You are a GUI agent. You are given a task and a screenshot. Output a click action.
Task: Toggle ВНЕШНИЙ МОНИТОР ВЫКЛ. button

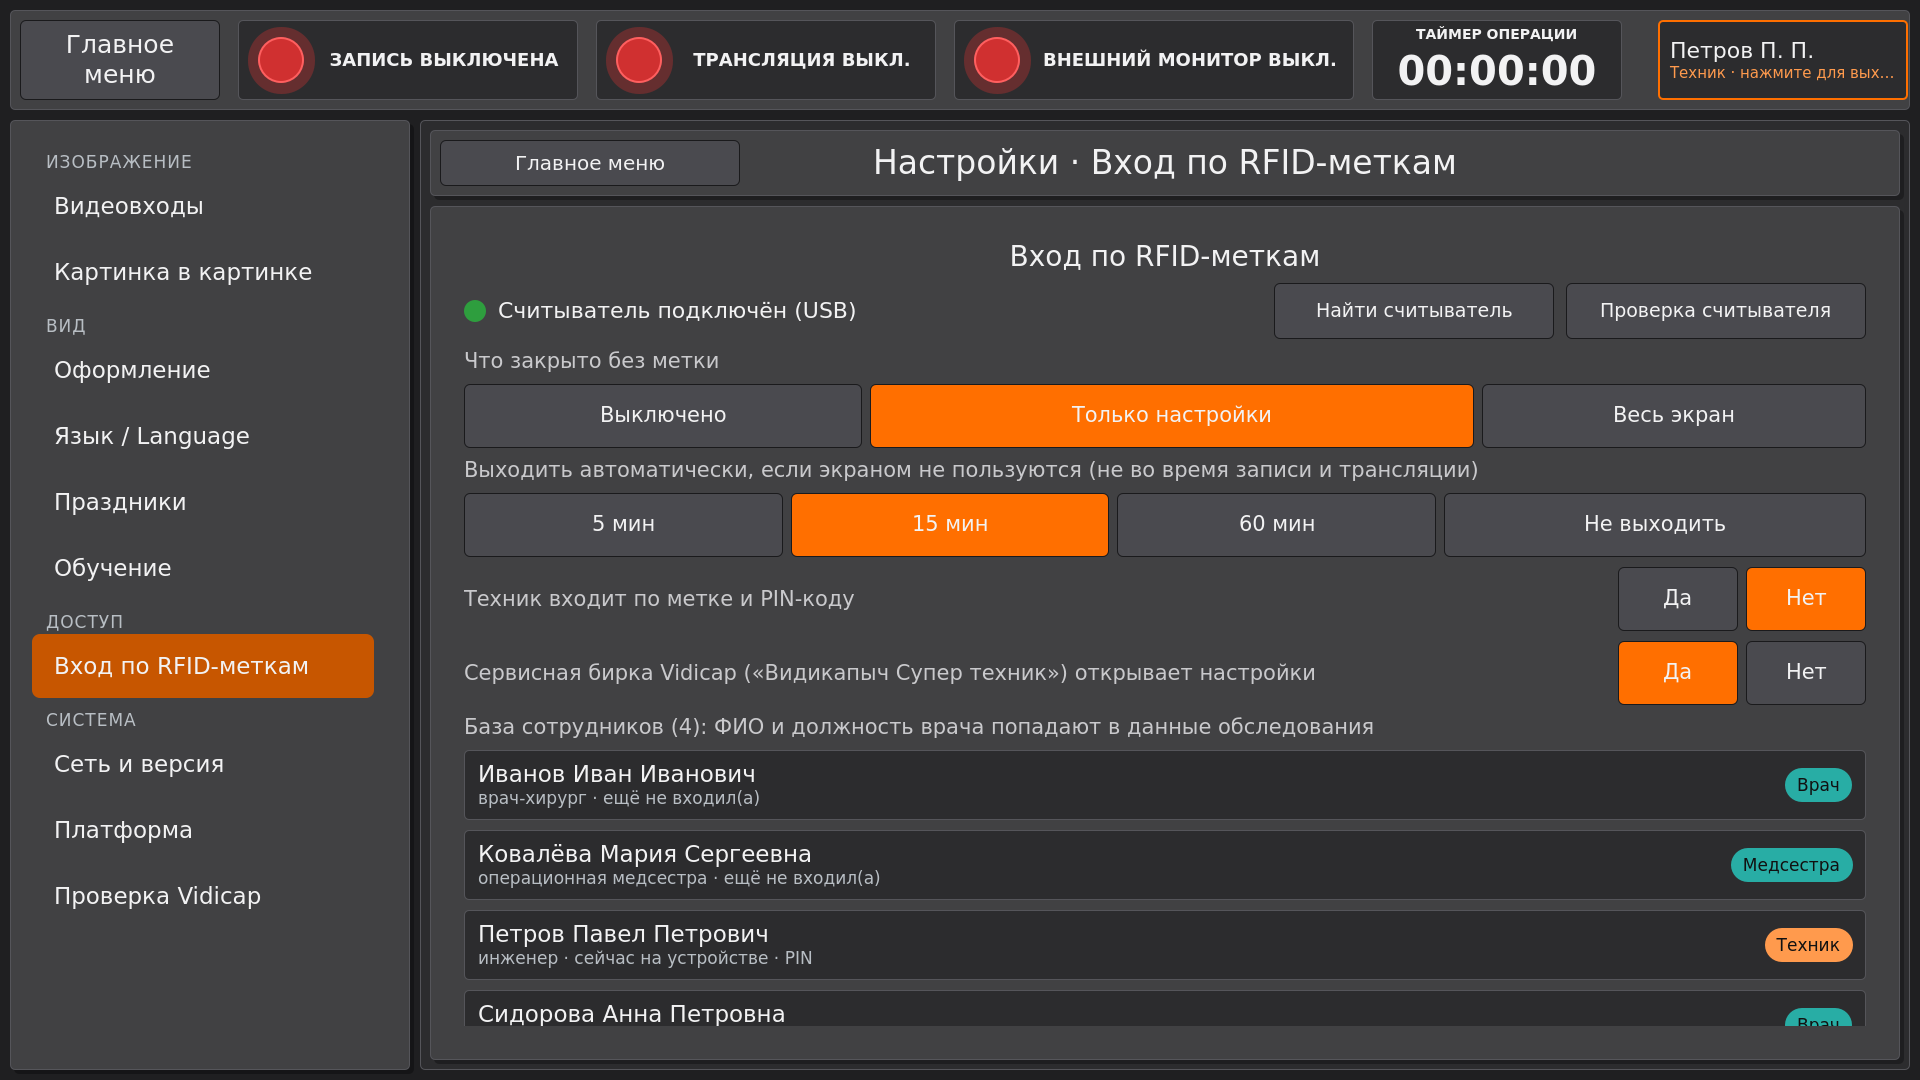[1154, 60]
